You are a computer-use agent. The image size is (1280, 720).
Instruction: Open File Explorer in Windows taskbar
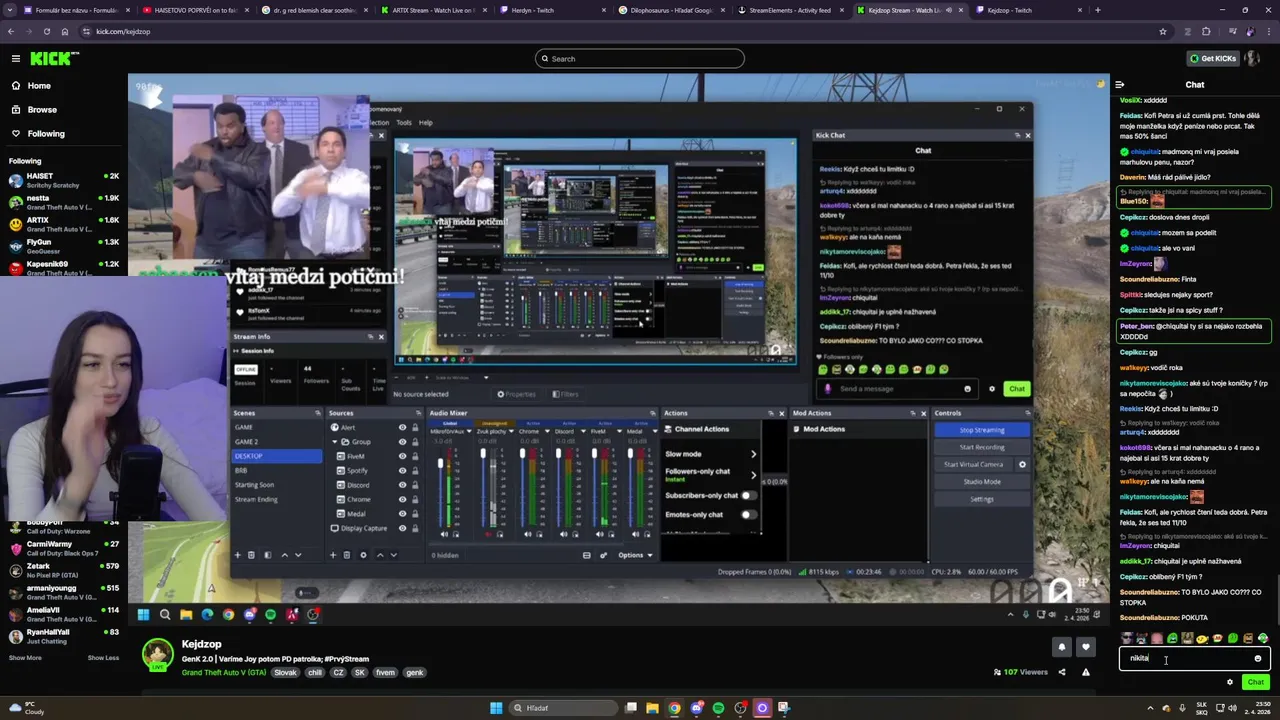[x=653, y=708]
